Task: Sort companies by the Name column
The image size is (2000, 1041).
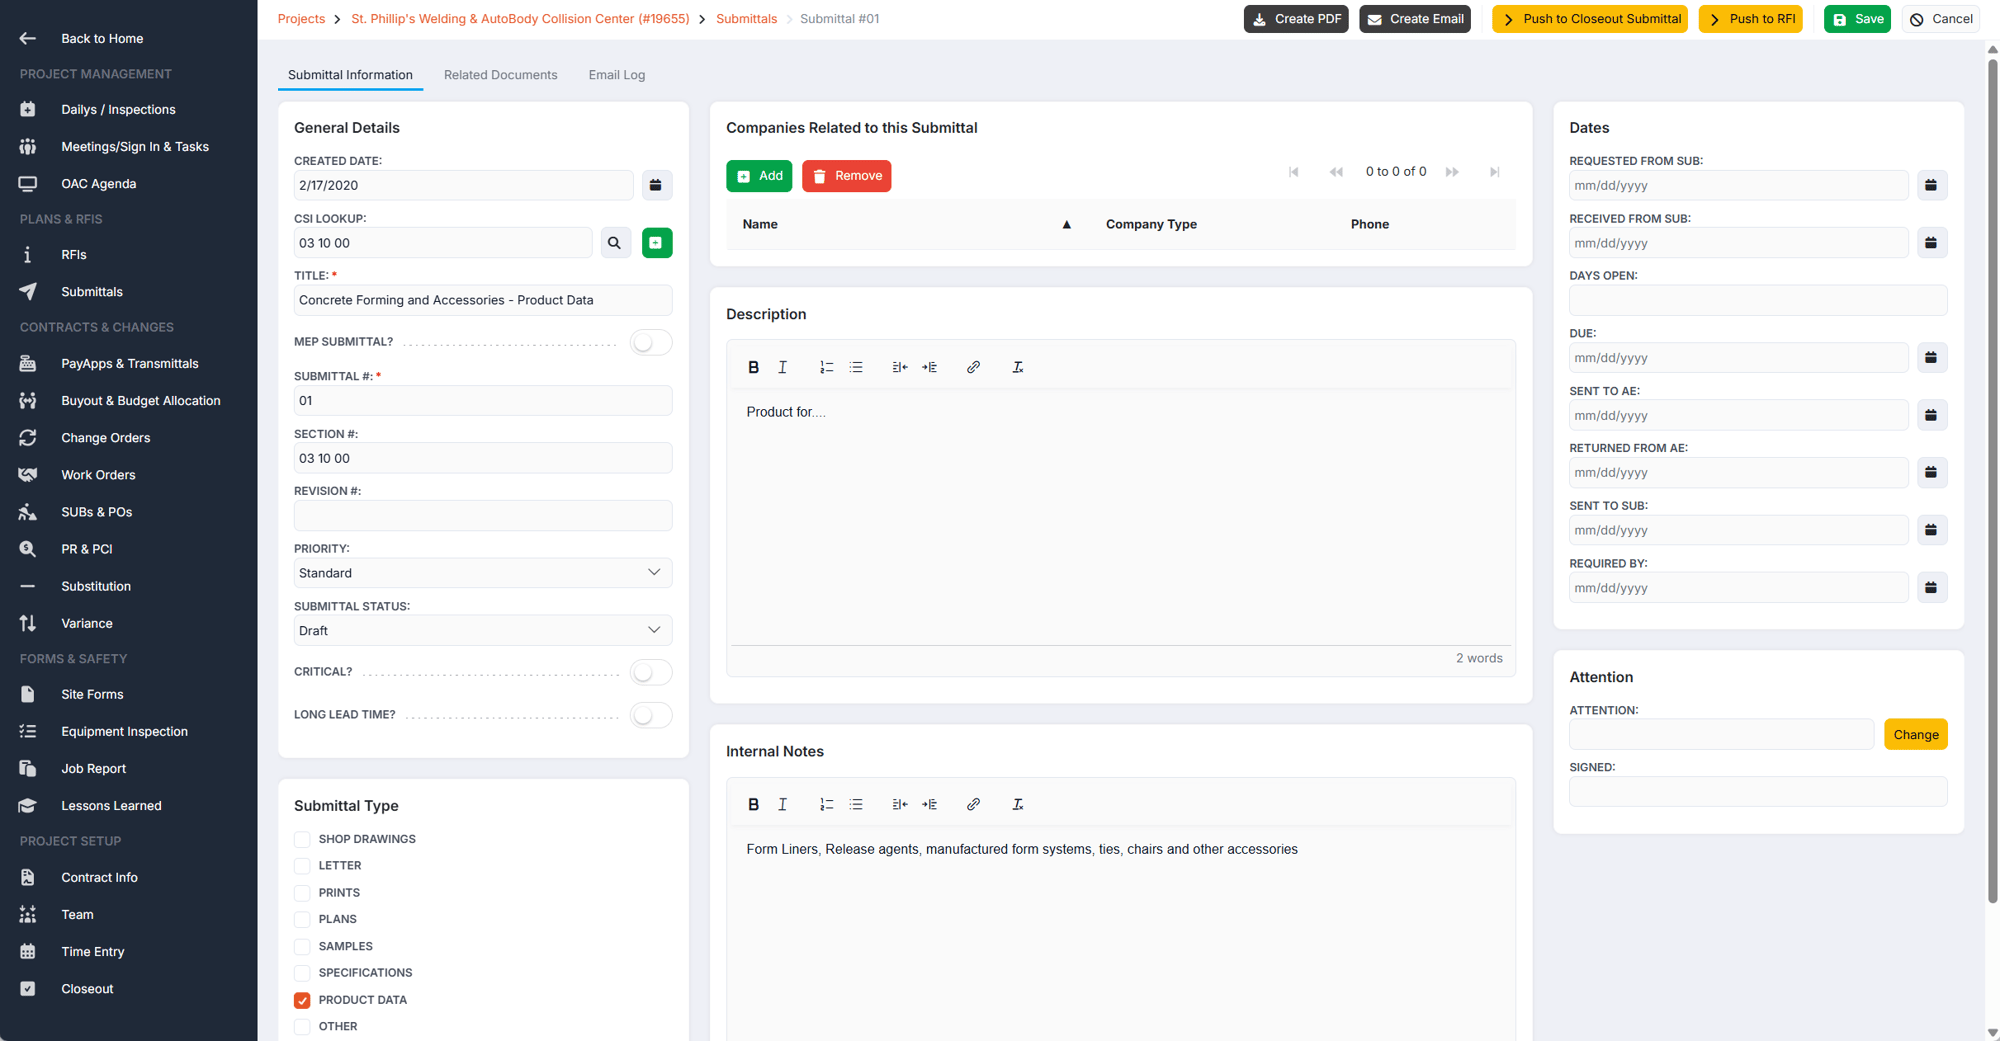Action: 760,224
